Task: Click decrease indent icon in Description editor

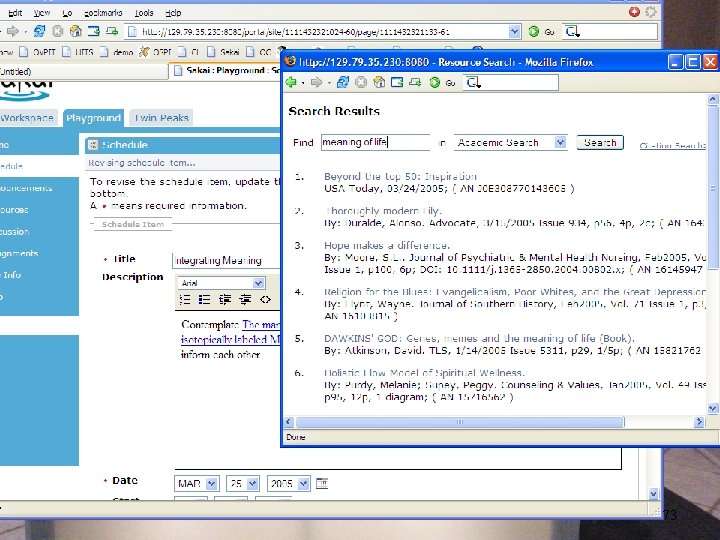Action: (x=225, y=299)
